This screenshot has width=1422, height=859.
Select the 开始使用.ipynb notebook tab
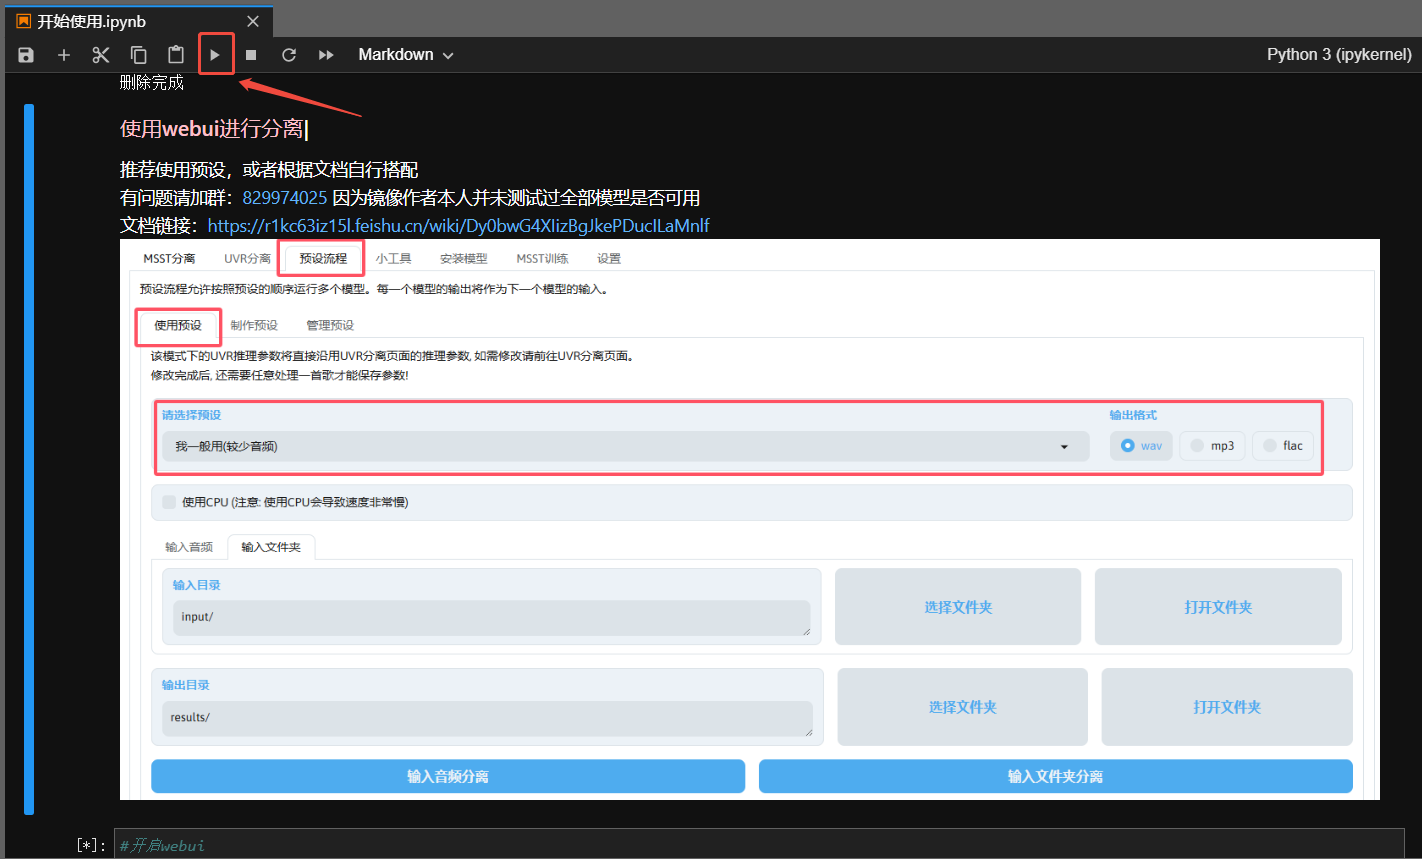pos(137,21)
